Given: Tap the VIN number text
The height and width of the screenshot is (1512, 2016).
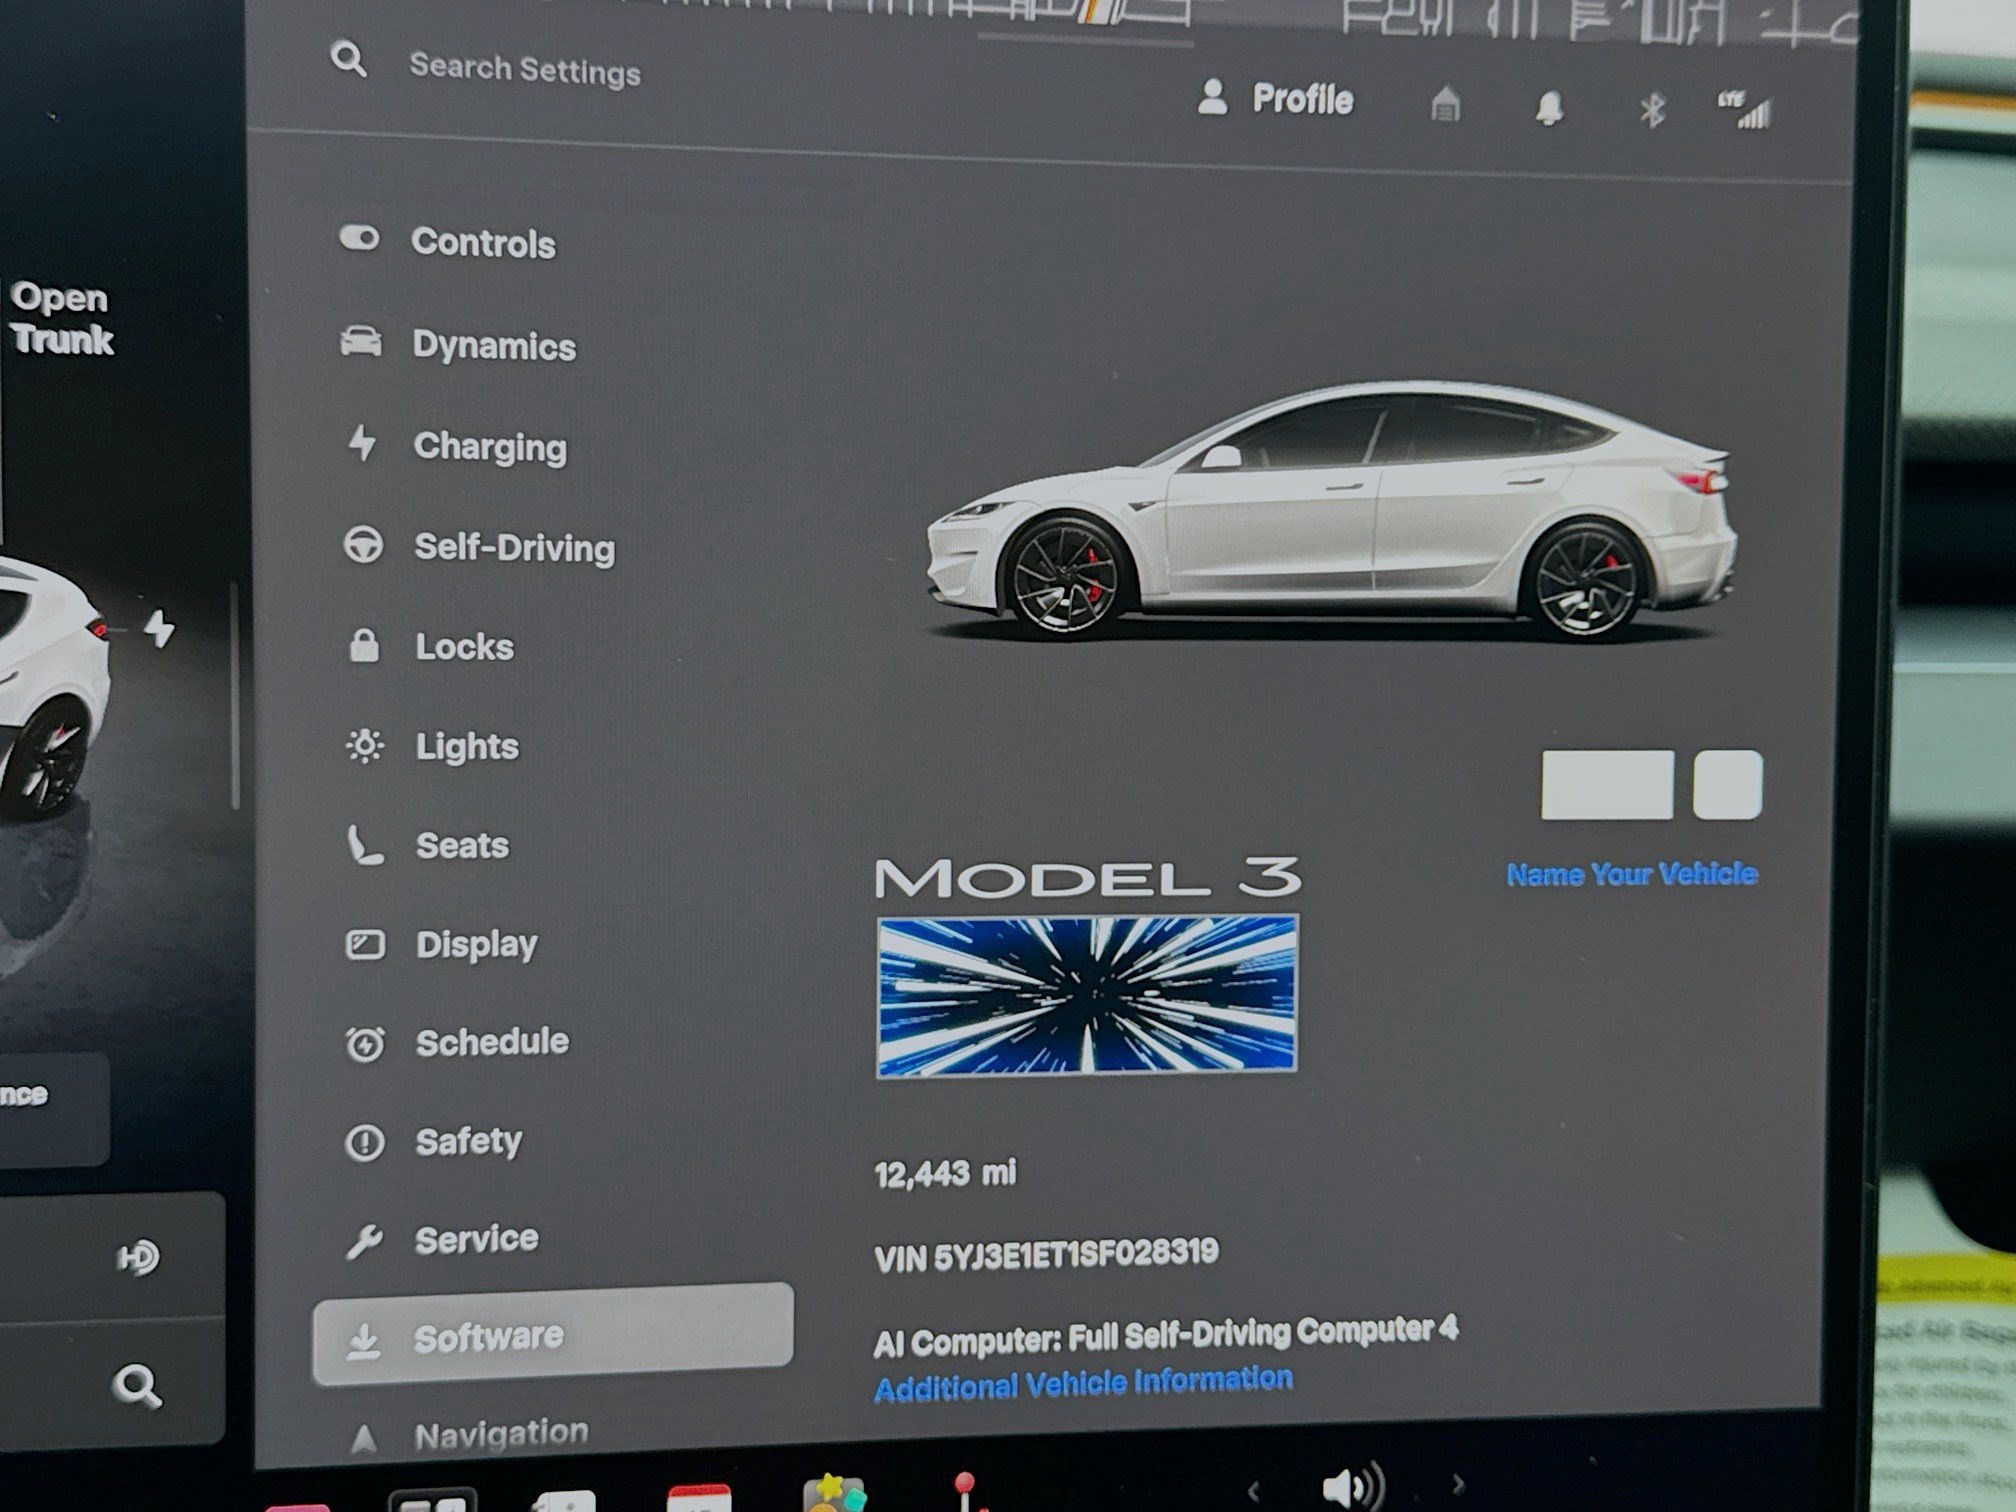Looking at the screenshot, I should [x=1046, y=1254].
